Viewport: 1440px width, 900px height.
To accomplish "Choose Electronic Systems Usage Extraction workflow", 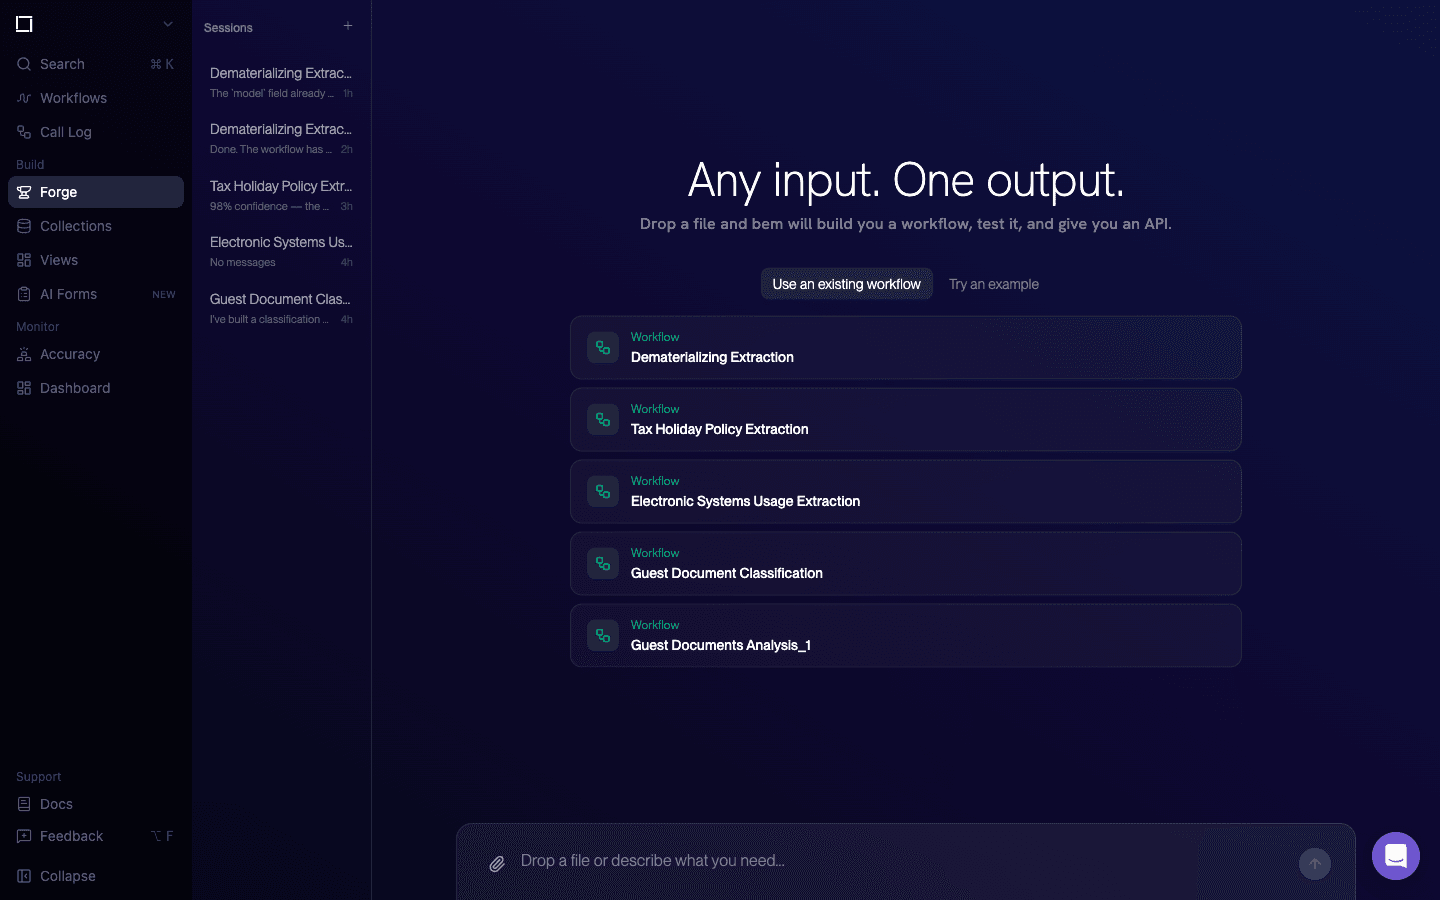I will (x=905, y=492).
